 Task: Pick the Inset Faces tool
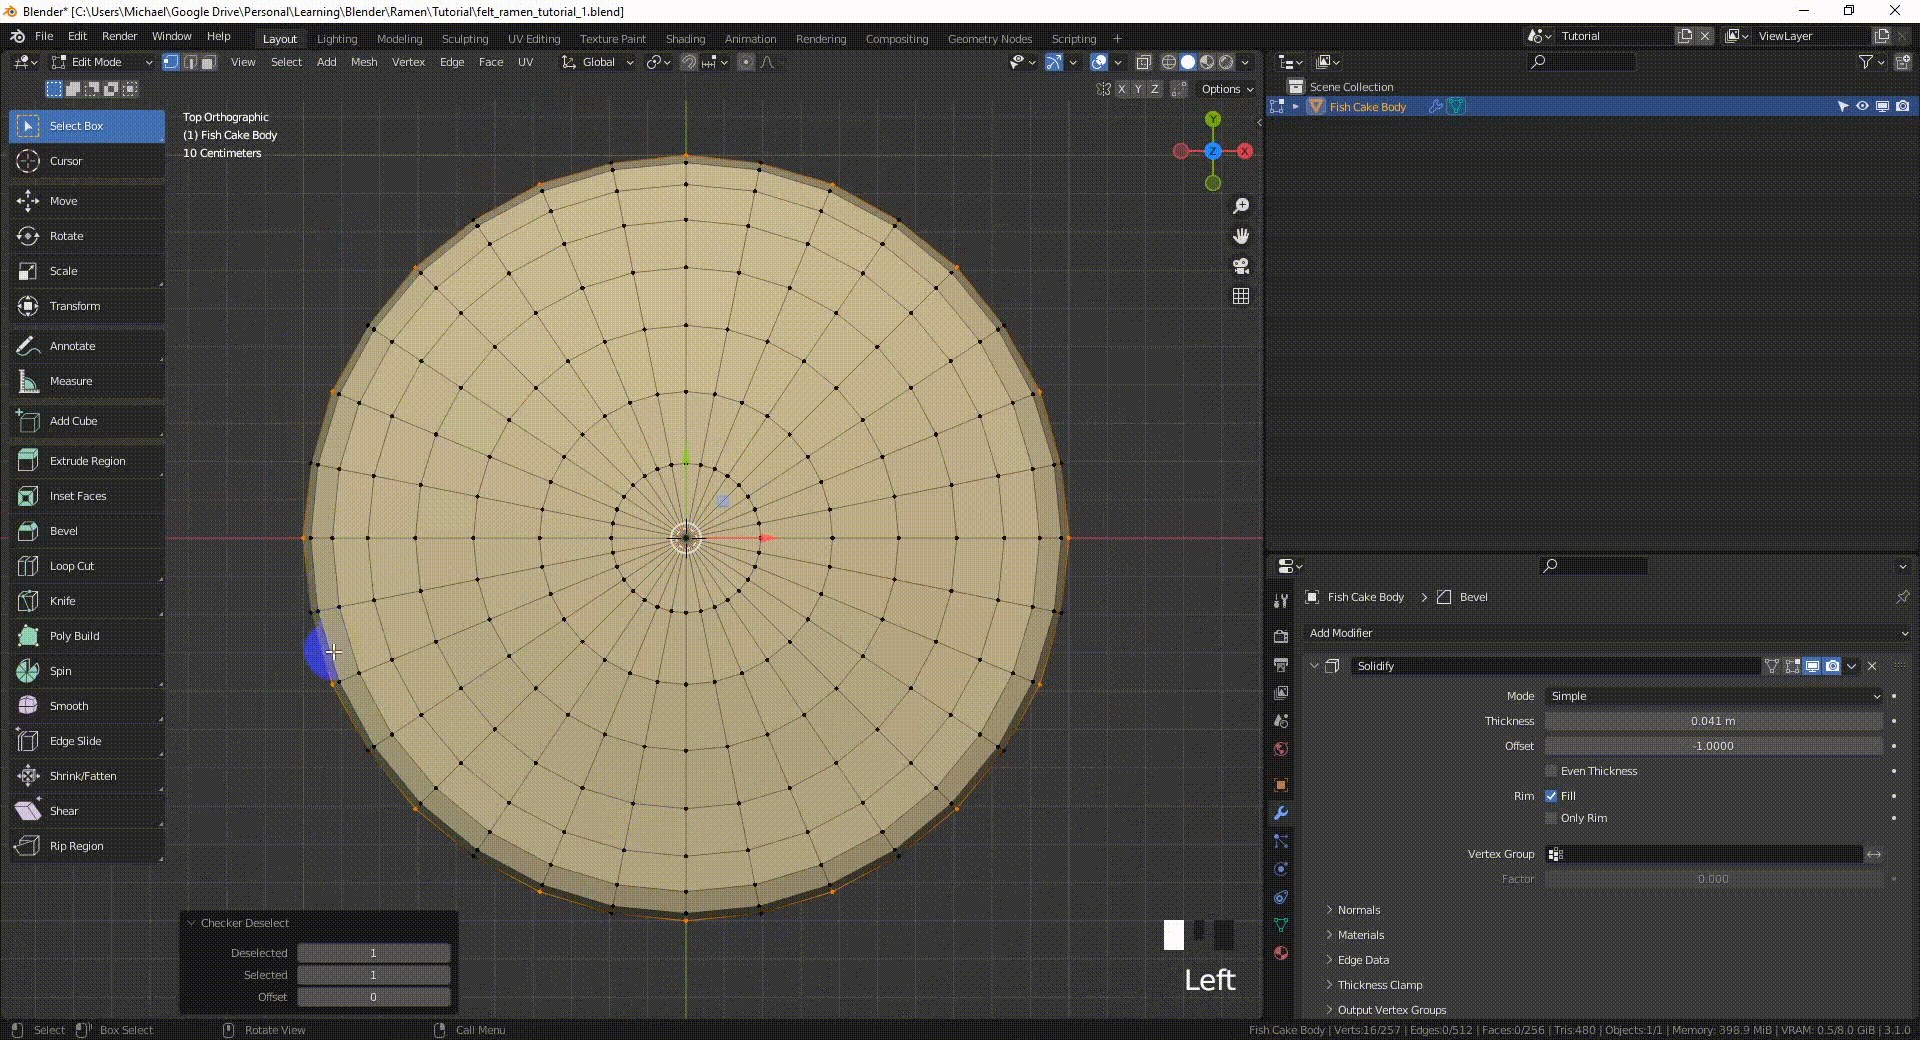click(77, 496)
